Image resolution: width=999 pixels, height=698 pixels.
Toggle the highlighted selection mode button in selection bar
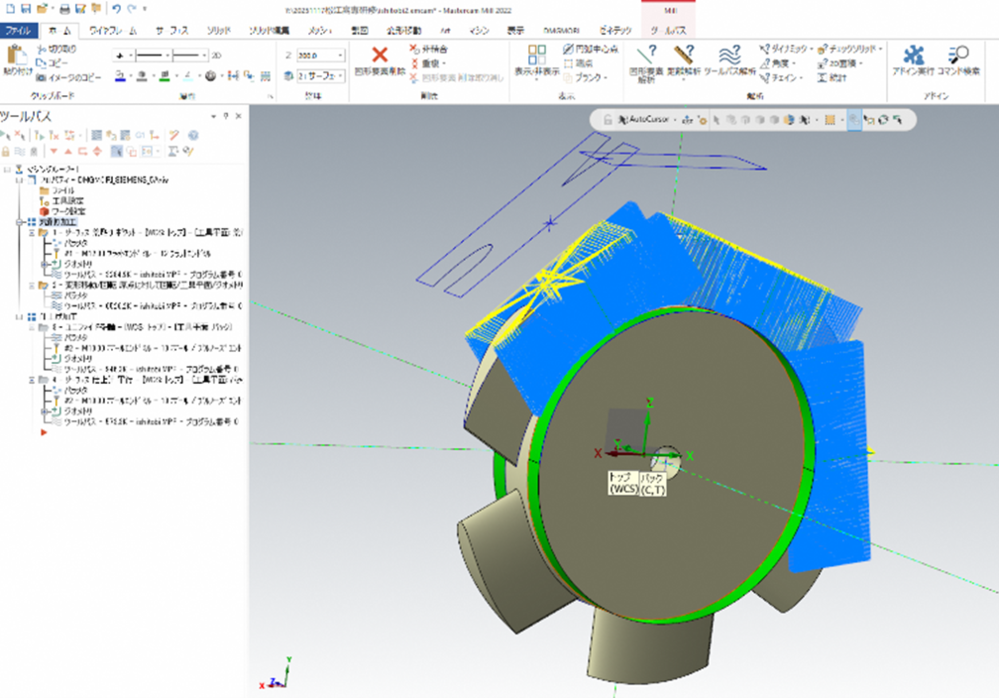tap(854, 119)
